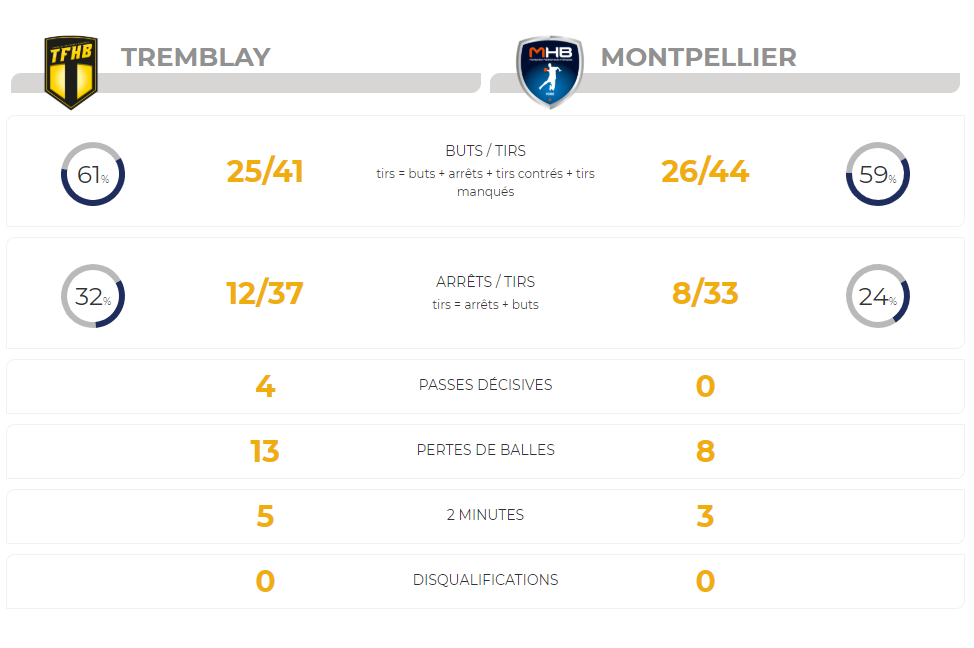Click Tremblay's 13 lost balls value
The image size is (974, 648).
(x=265, y=452)
